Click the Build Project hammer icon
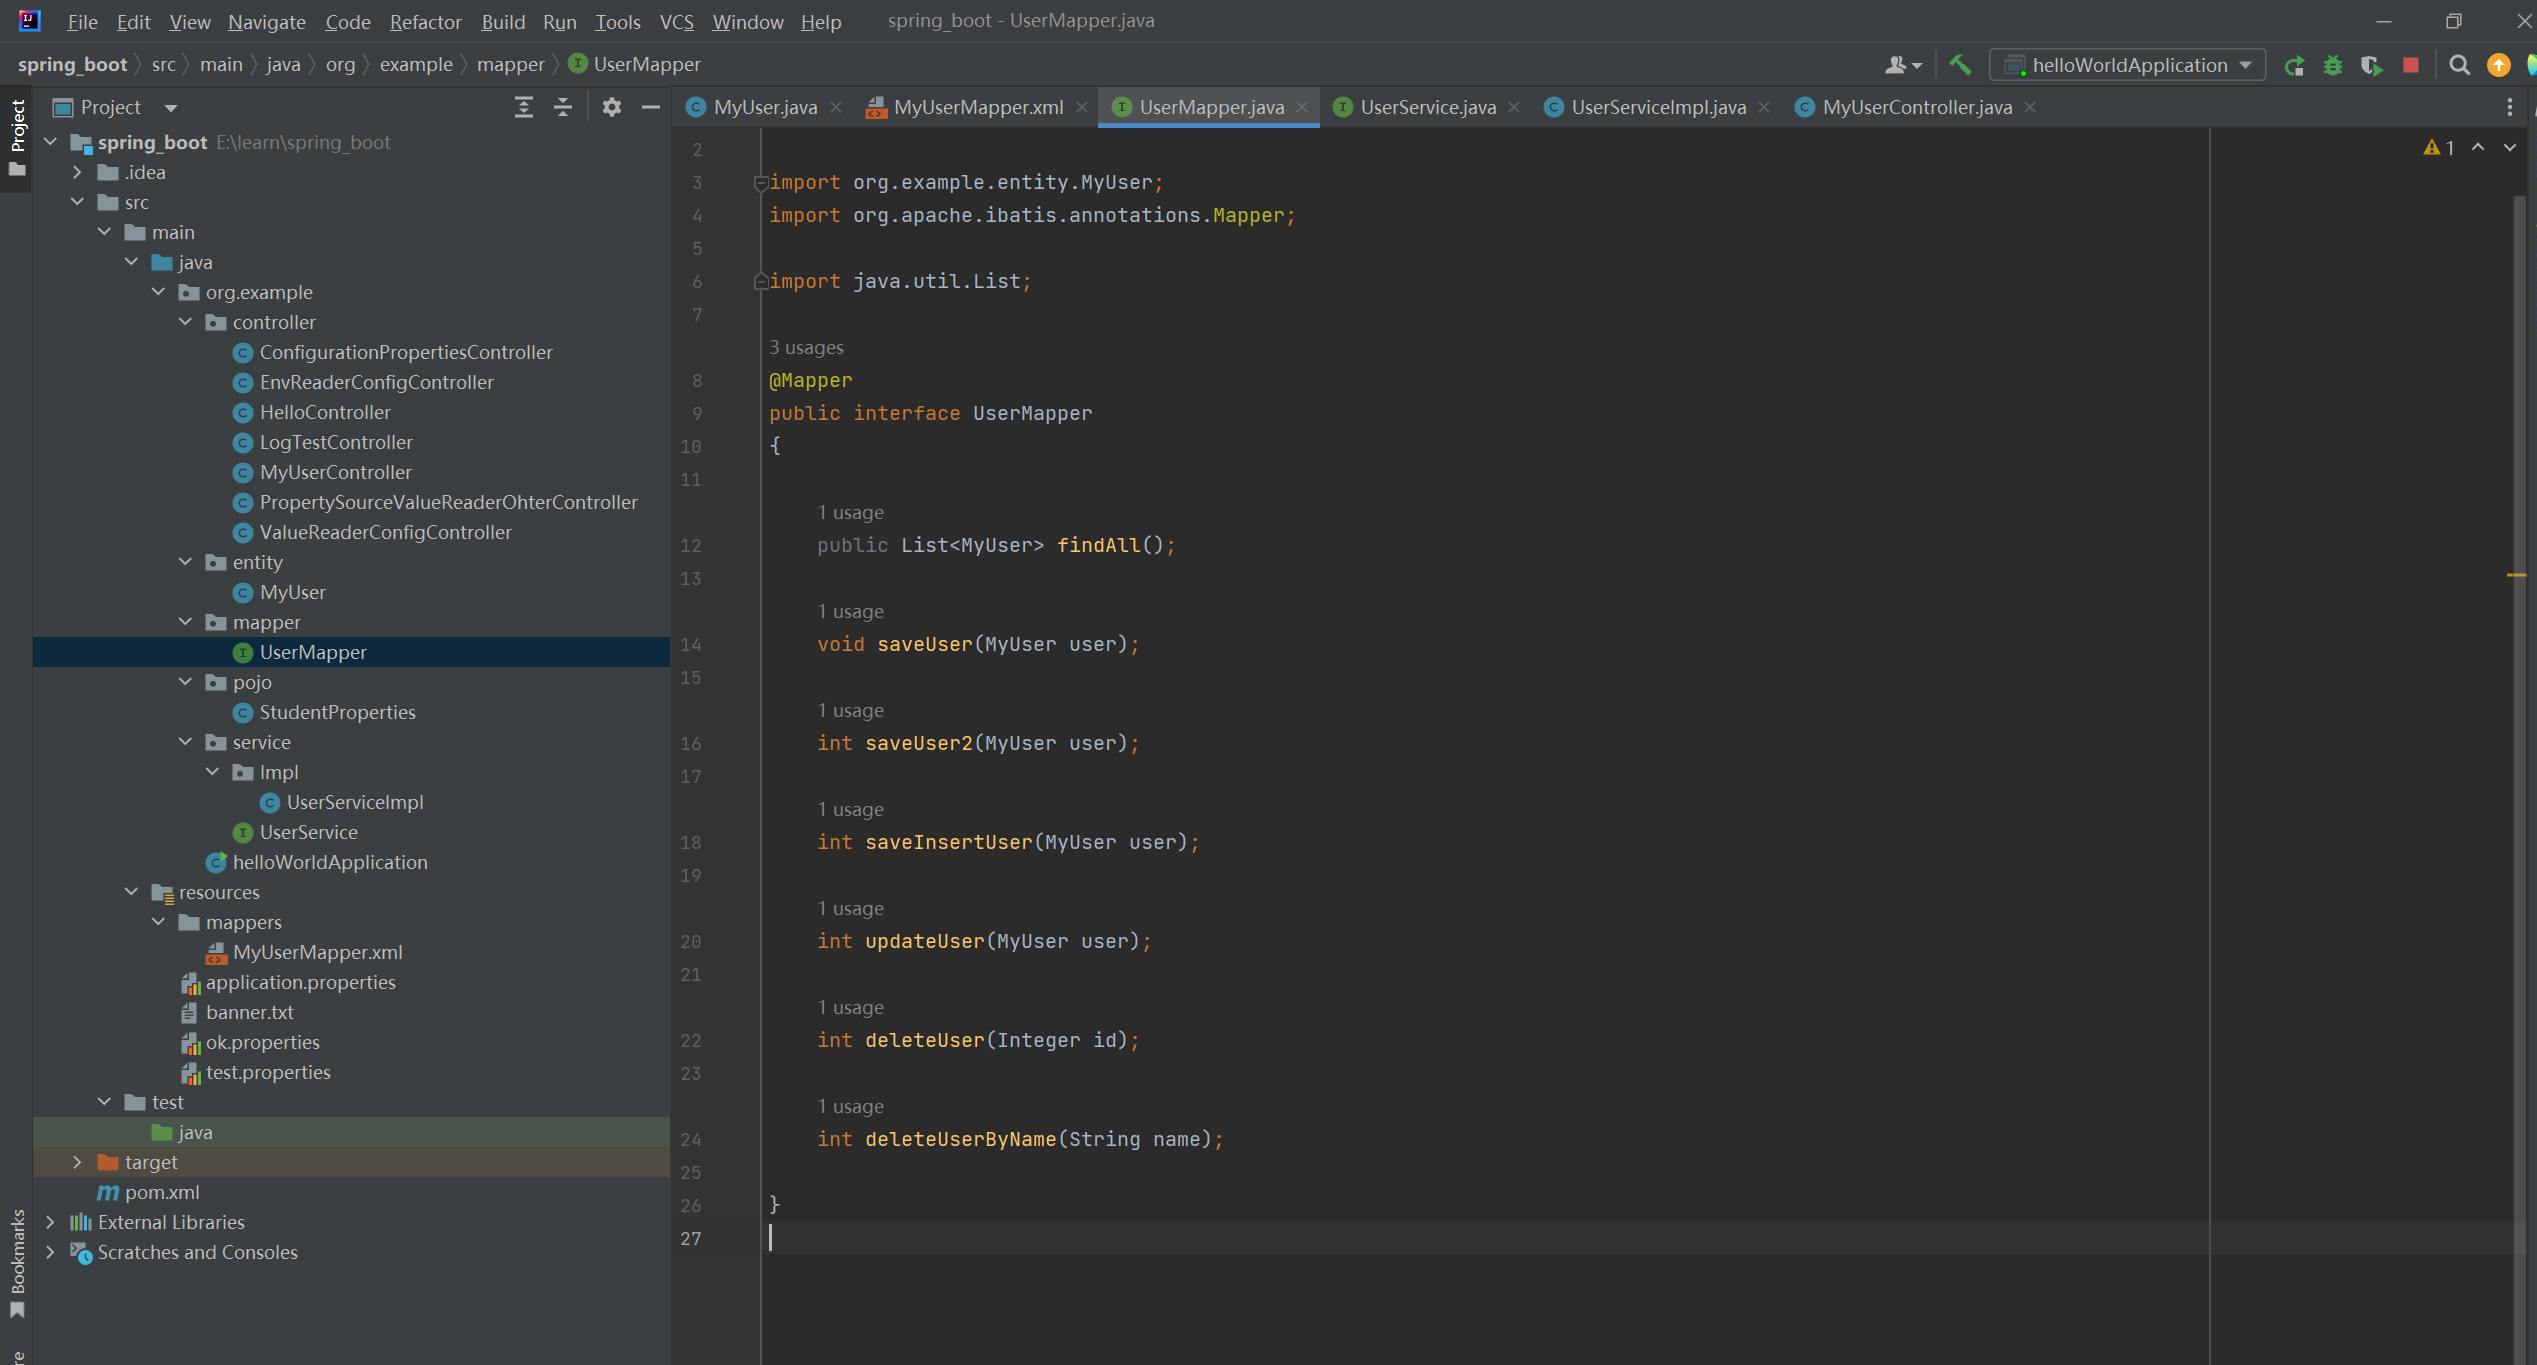 click(1960, 65)
